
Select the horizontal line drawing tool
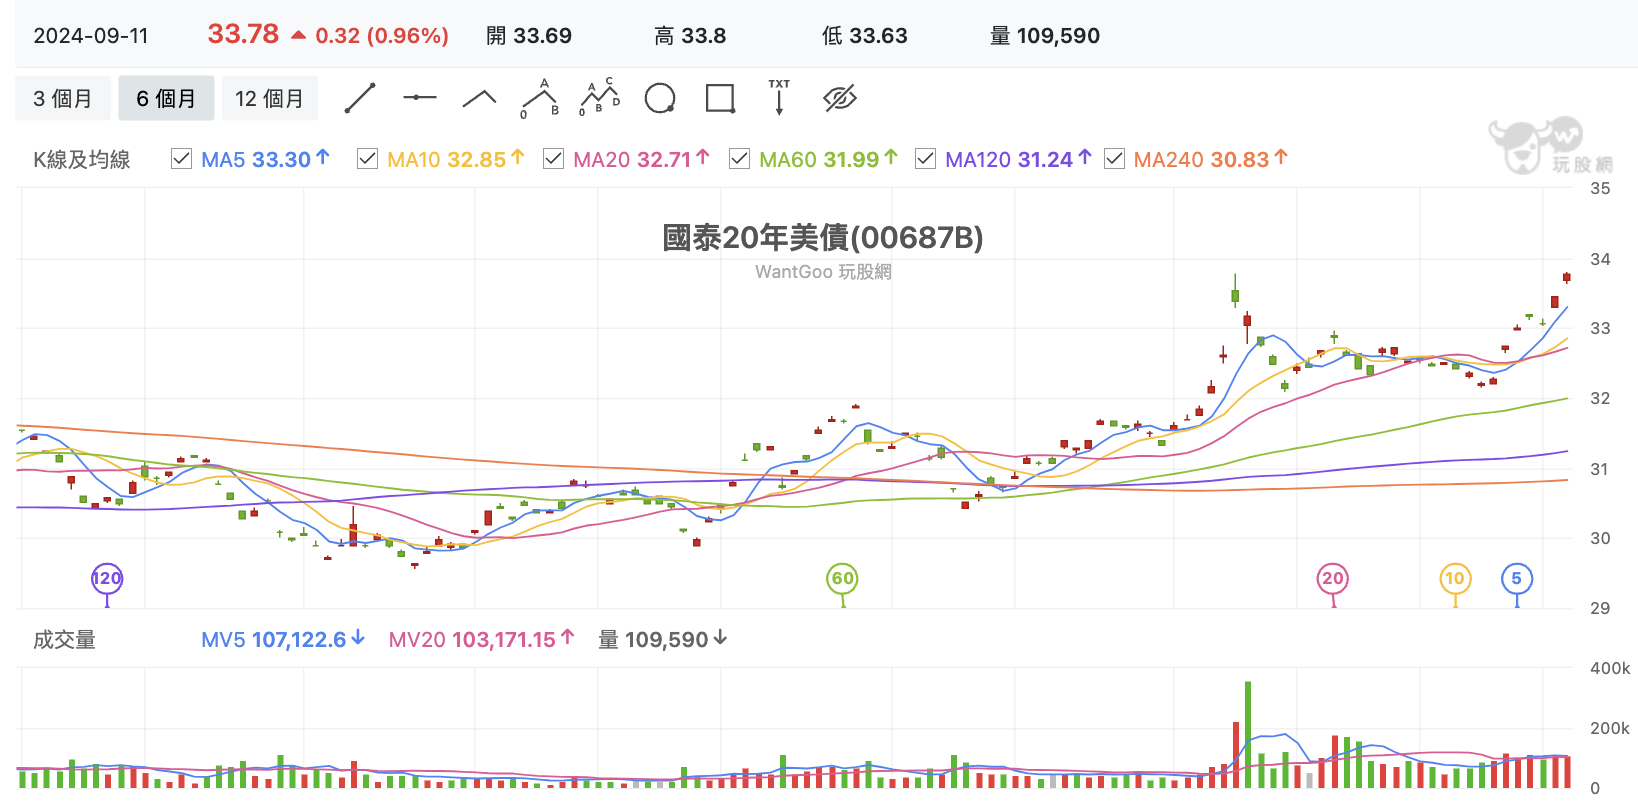point(420,98)
